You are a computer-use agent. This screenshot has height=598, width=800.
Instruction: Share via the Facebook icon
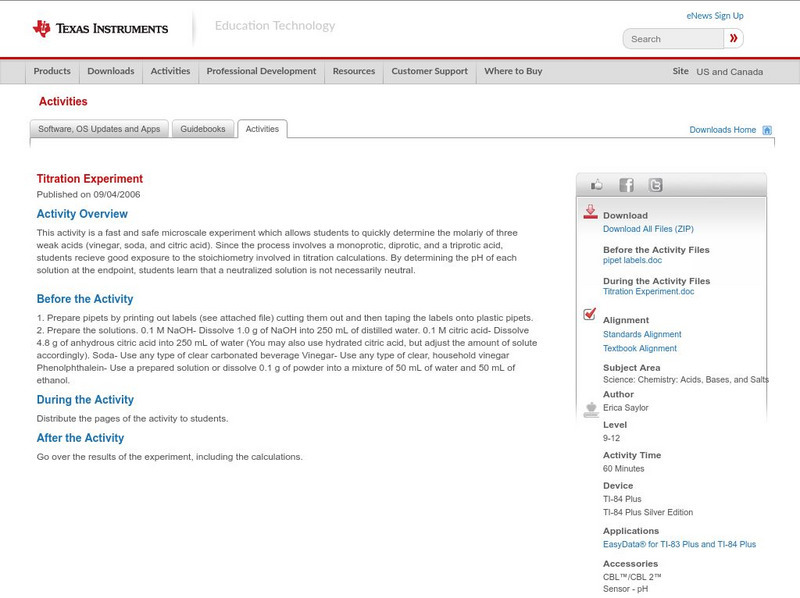[626, 185]
